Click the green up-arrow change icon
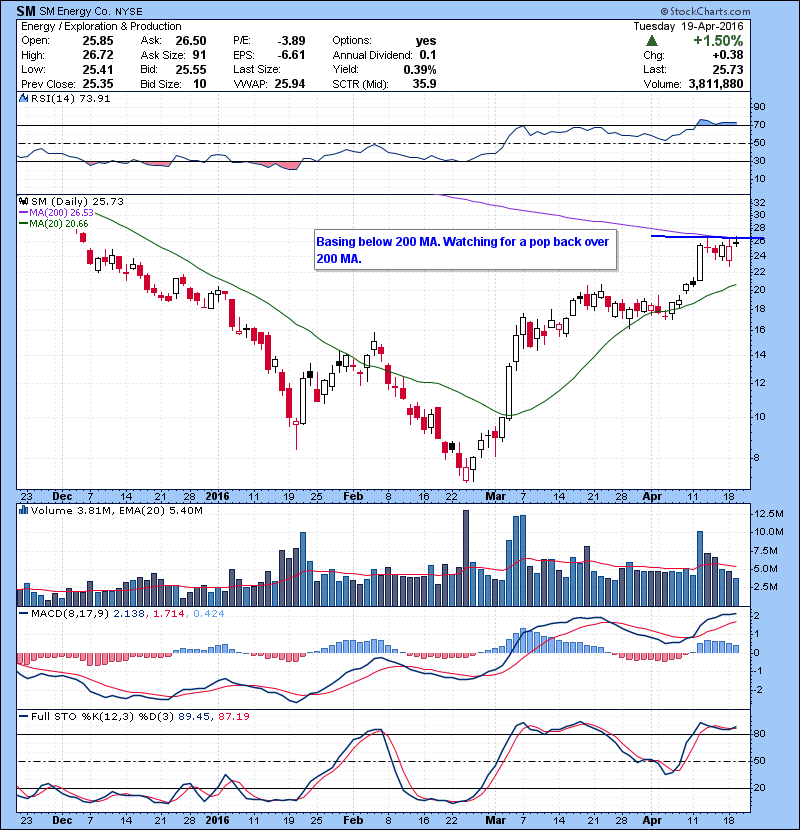This screenshot has width=800, height=830. coord(652,41)
